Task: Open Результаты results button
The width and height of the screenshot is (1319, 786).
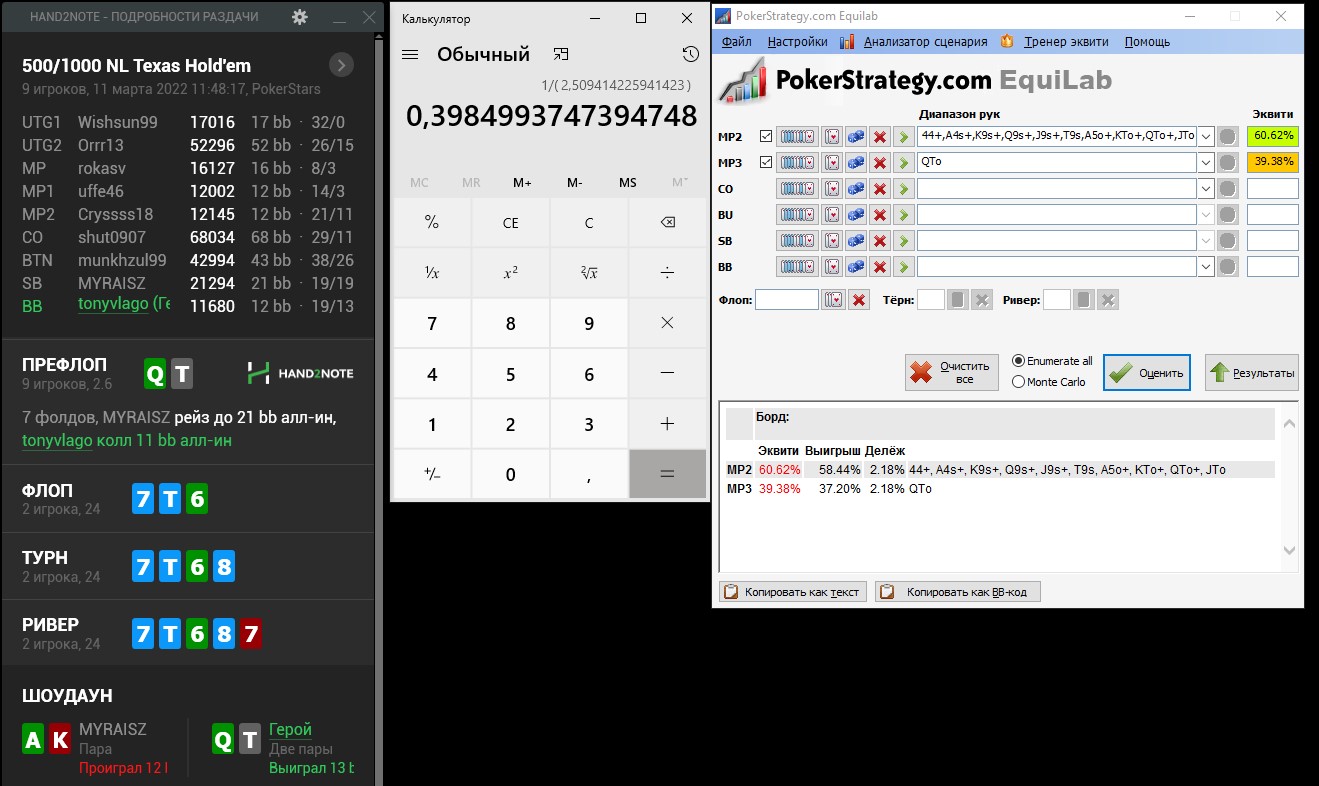Action: [1252, 373]
